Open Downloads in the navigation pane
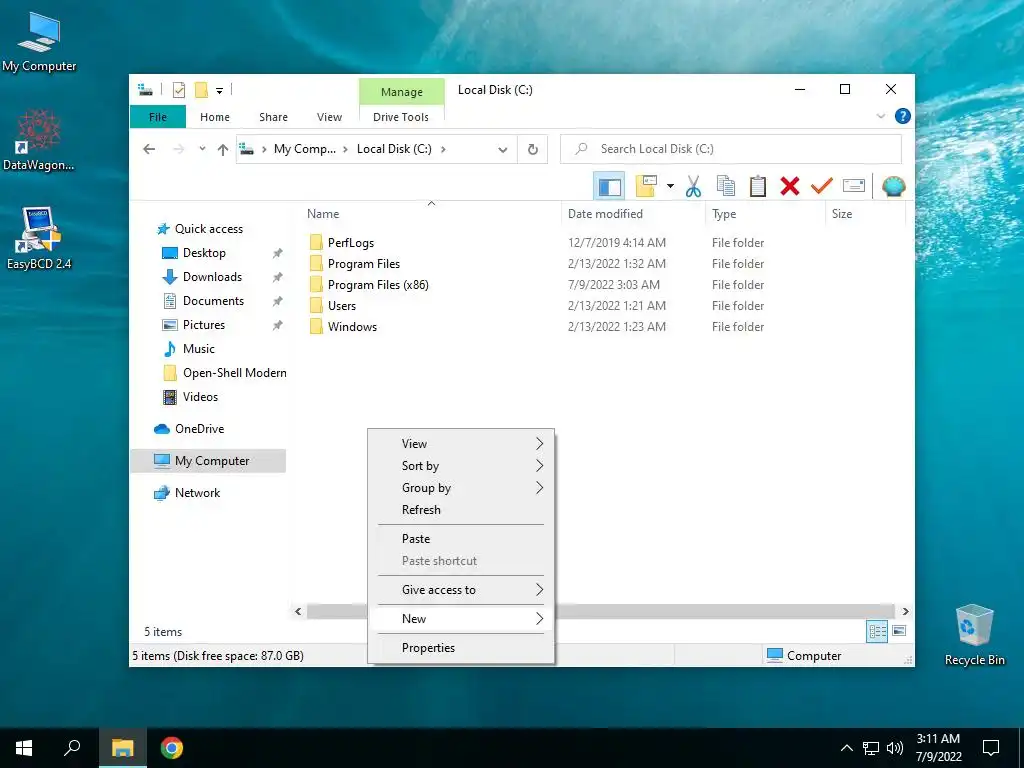This screenshot has width=1024, height=768. click(212, 277)
